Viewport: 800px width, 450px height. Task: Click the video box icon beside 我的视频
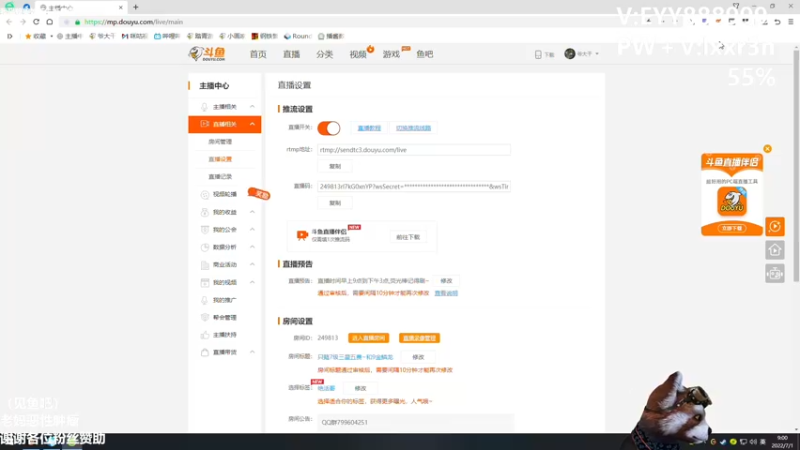205,282
